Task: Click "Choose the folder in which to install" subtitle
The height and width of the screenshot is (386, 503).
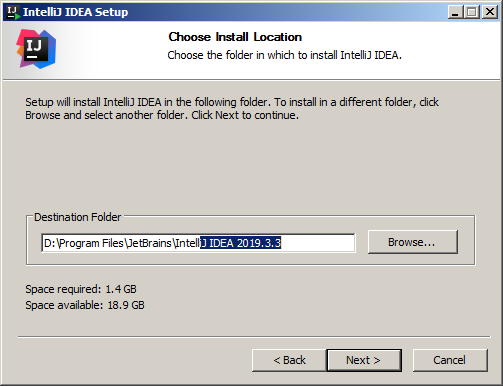Action: [284, 55]
